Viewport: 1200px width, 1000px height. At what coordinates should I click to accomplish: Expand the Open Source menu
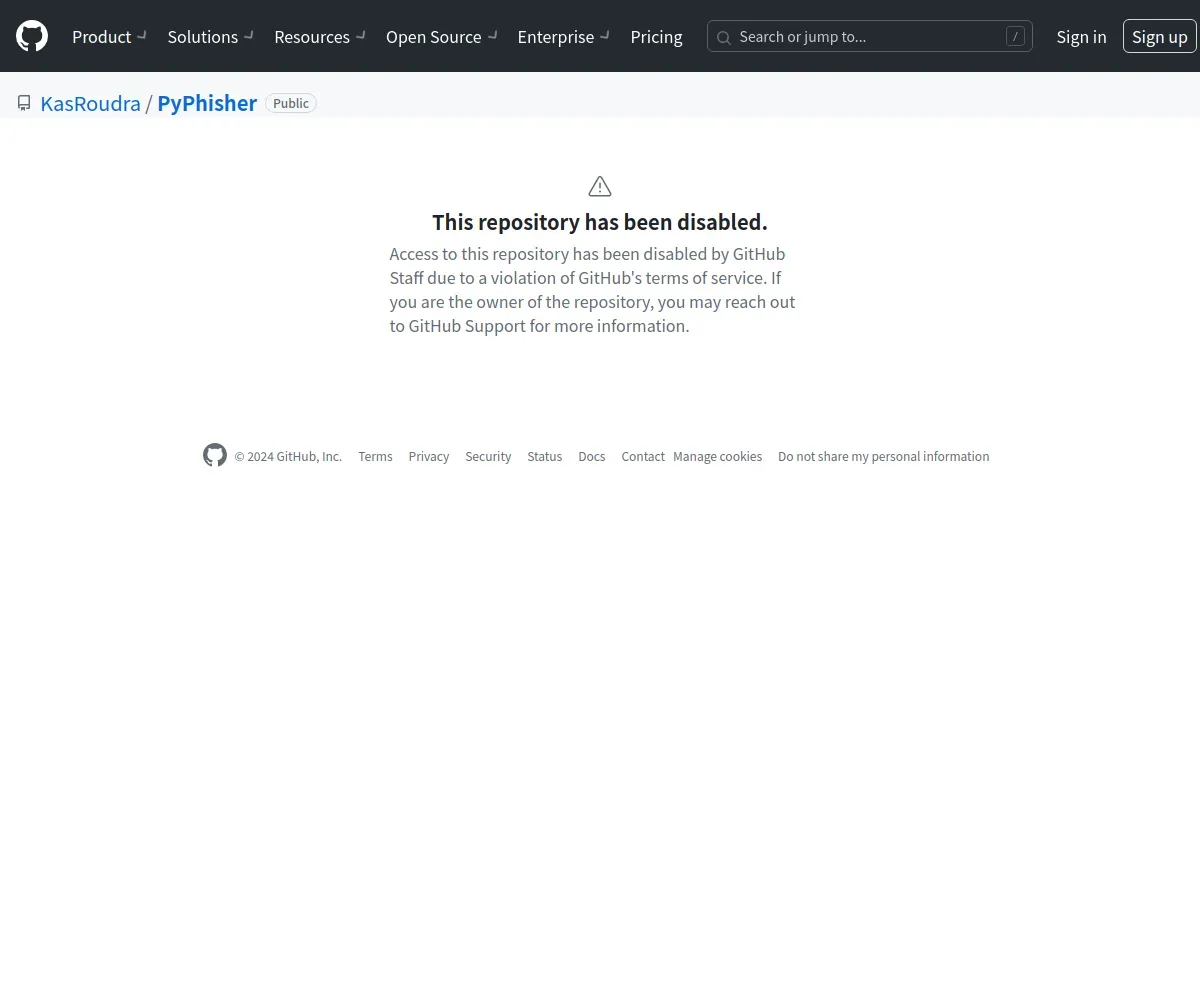coord(442,37)
